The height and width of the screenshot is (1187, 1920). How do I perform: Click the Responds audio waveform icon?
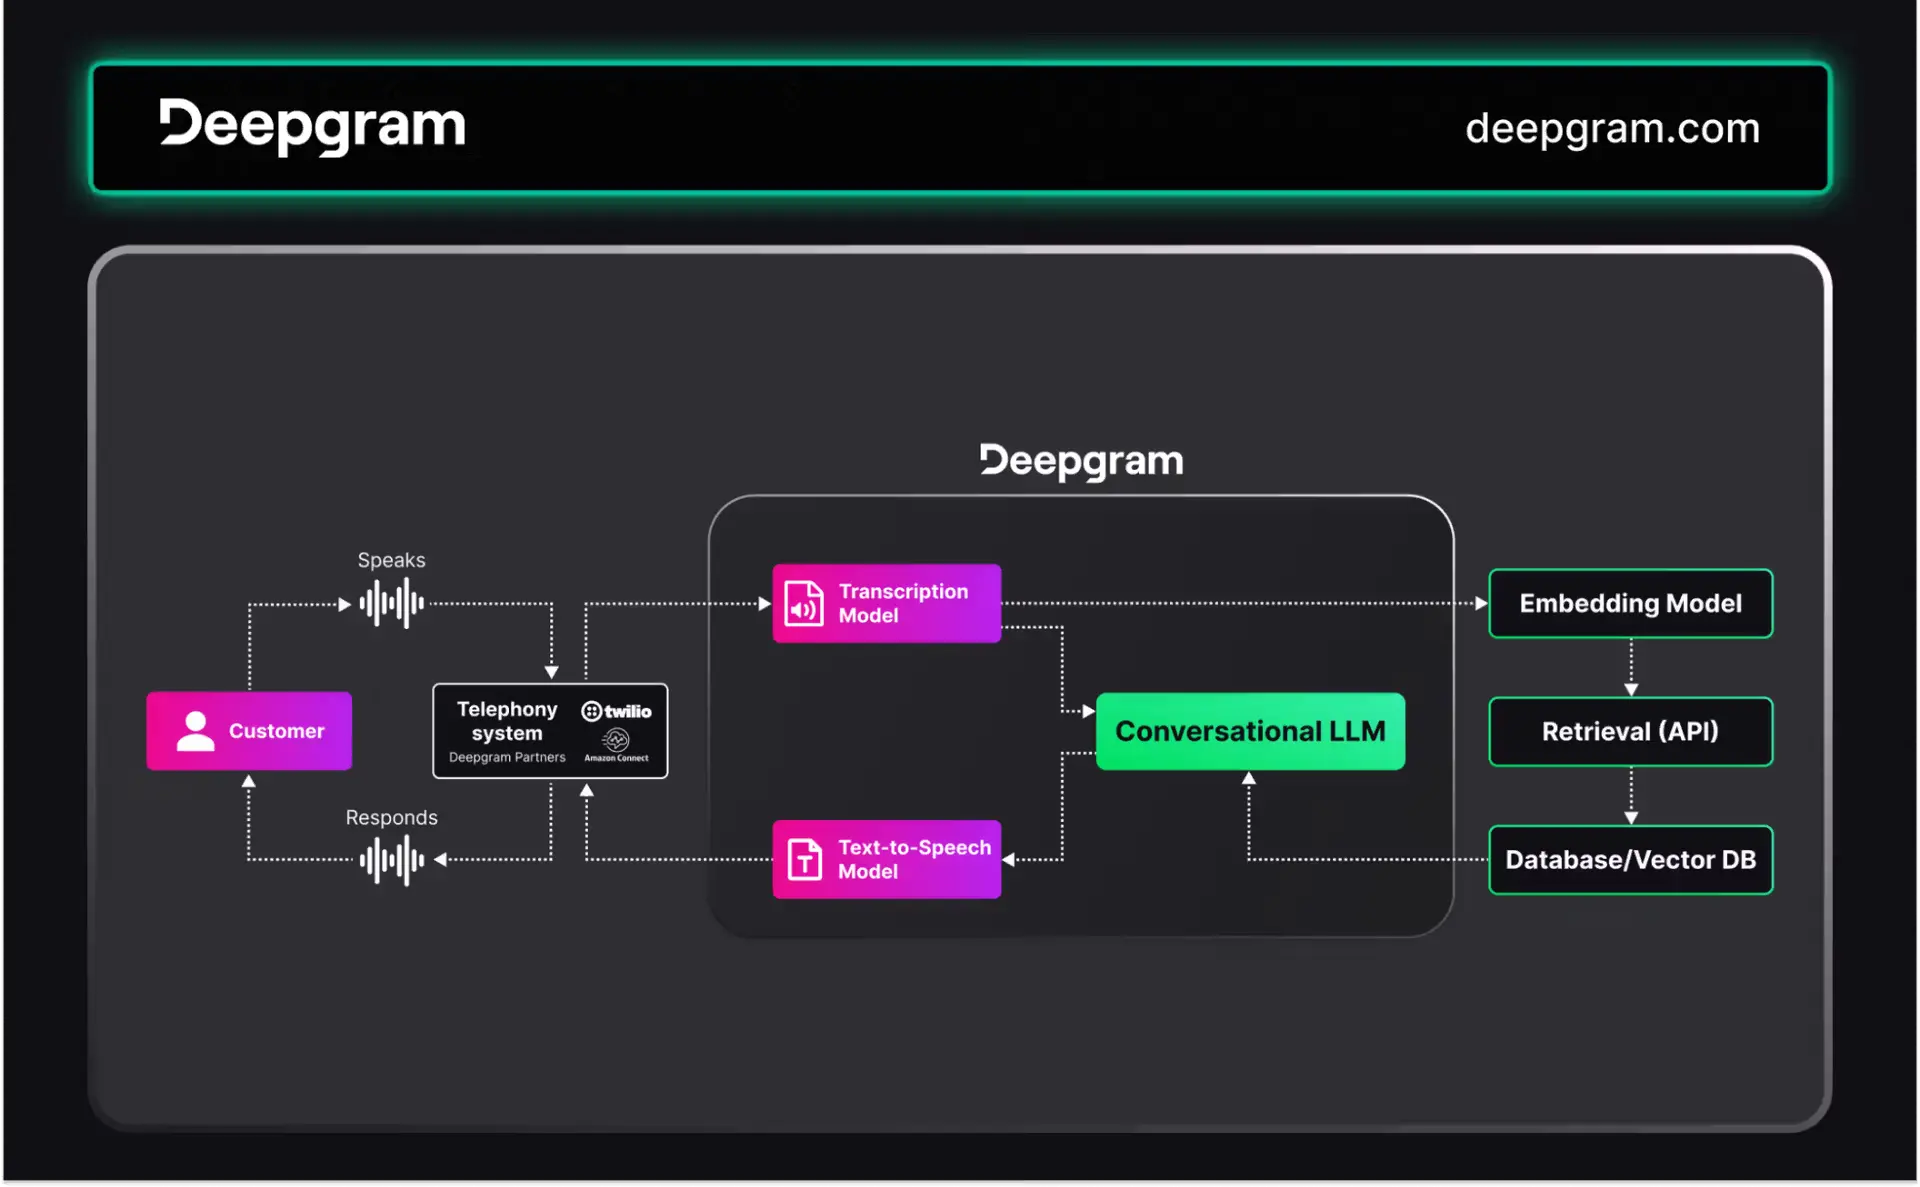pyautogui.click(x=391, y=859)
